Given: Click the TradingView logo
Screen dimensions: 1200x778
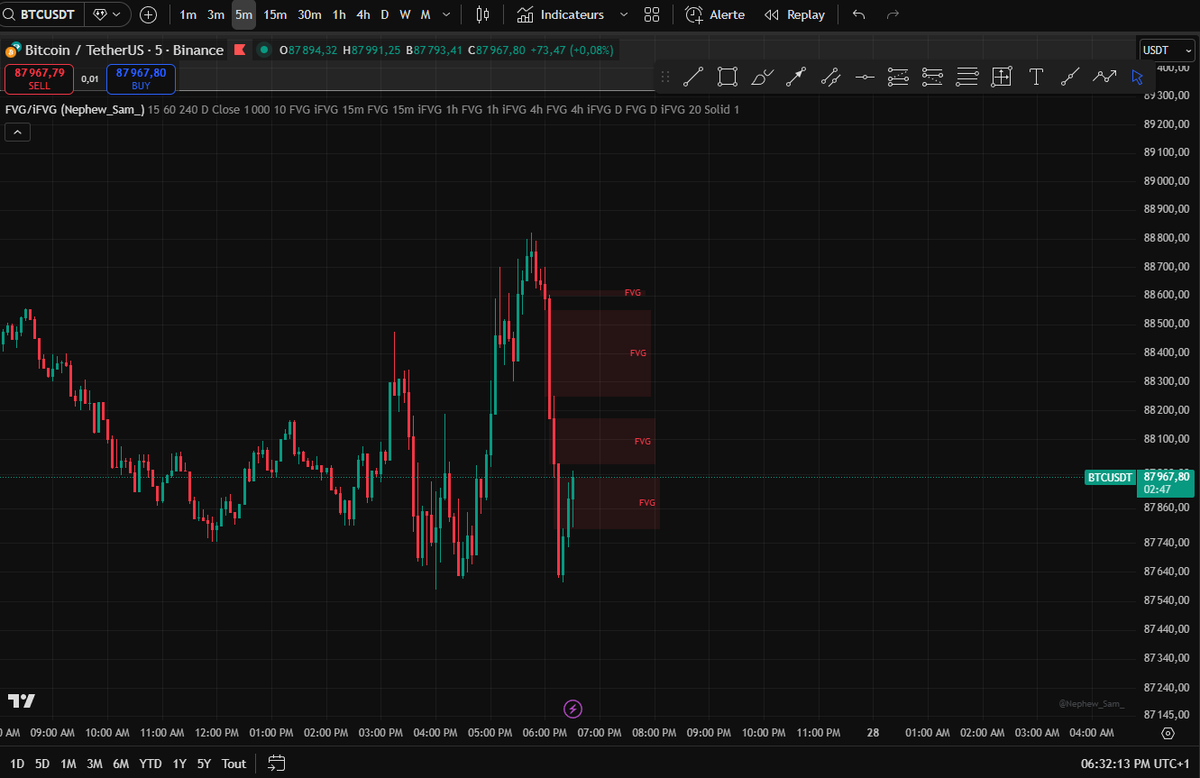Looking at the screenshot, I should pos(21,701).
